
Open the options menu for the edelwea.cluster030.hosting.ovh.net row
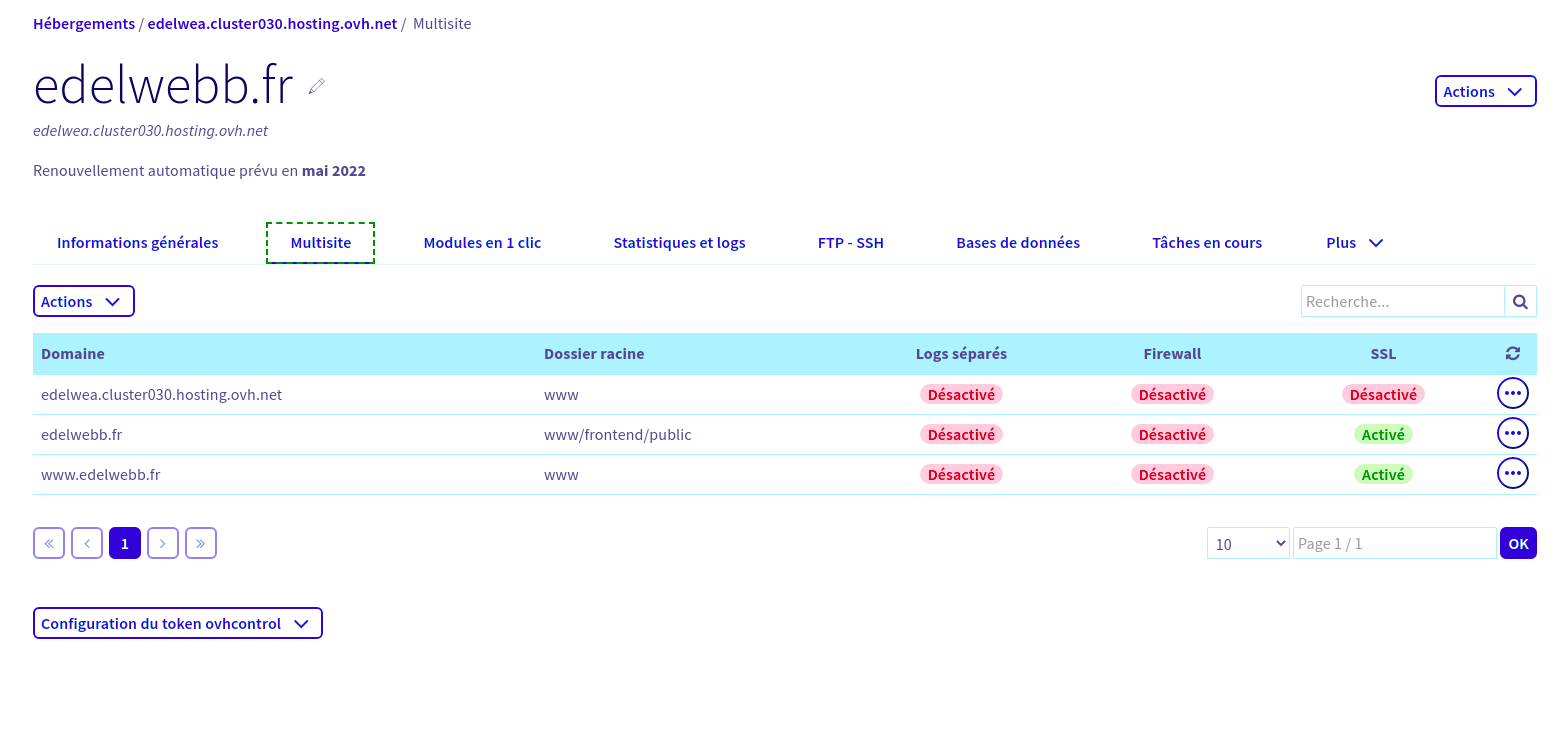pyautogui.click(x=1512, y=393)
